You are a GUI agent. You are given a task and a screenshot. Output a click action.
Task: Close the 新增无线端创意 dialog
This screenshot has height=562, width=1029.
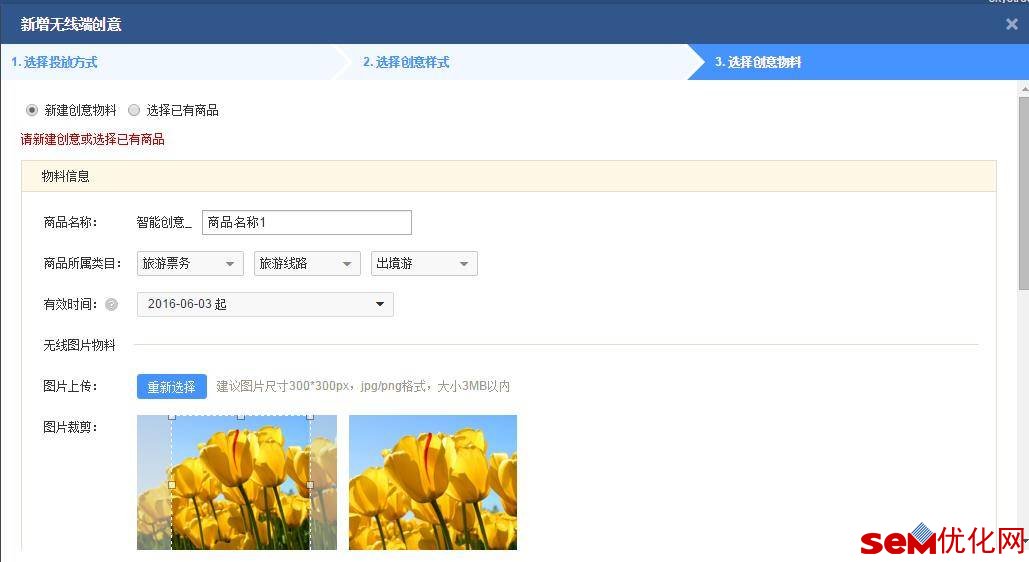[1011, 24]
